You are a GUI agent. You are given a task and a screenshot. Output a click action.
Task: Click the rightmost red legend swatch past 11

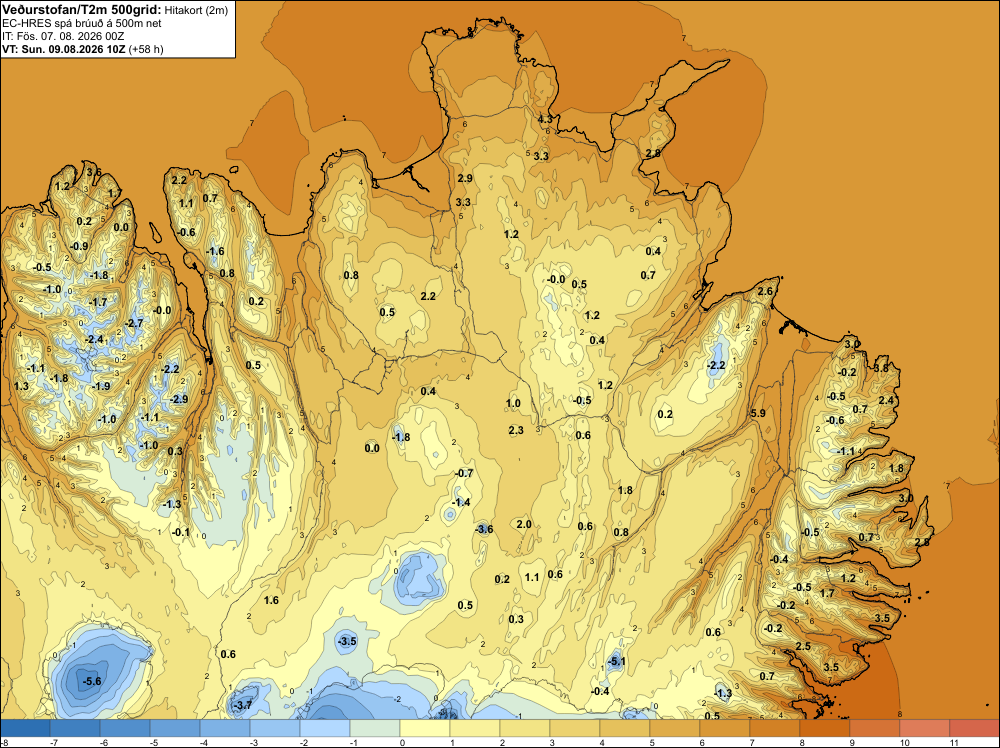pyautogui.click(x=974, y=728)
